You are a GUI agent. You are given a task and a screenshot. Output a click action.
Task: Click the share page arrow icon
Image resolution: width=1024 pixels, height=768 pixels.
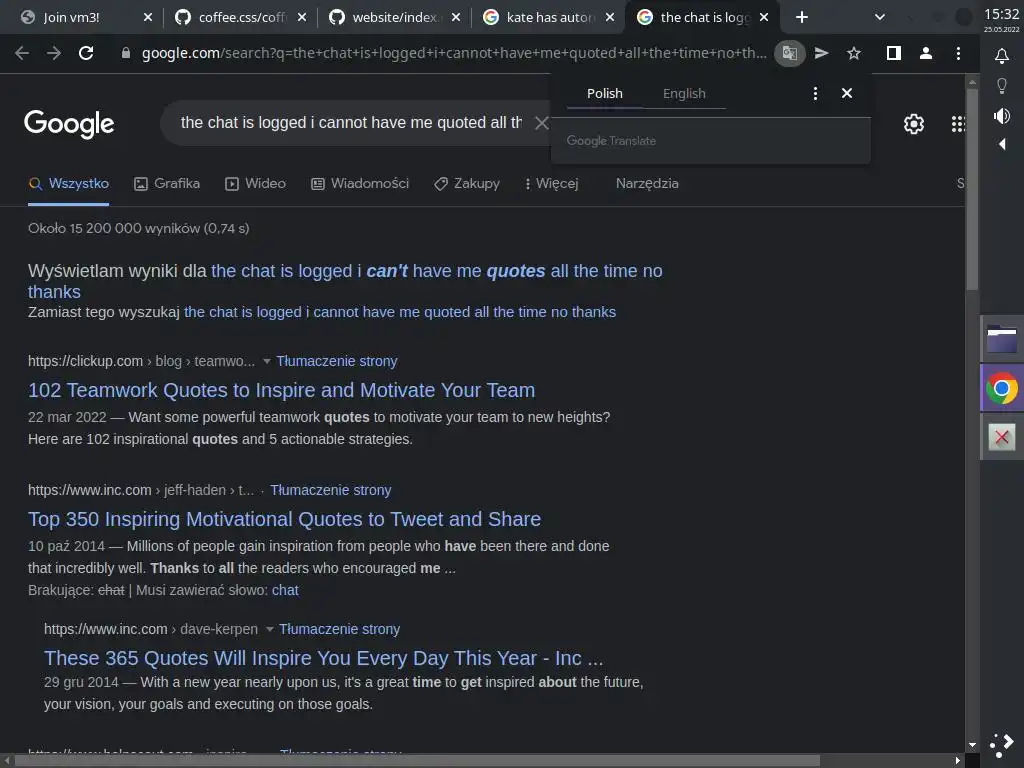822,54
